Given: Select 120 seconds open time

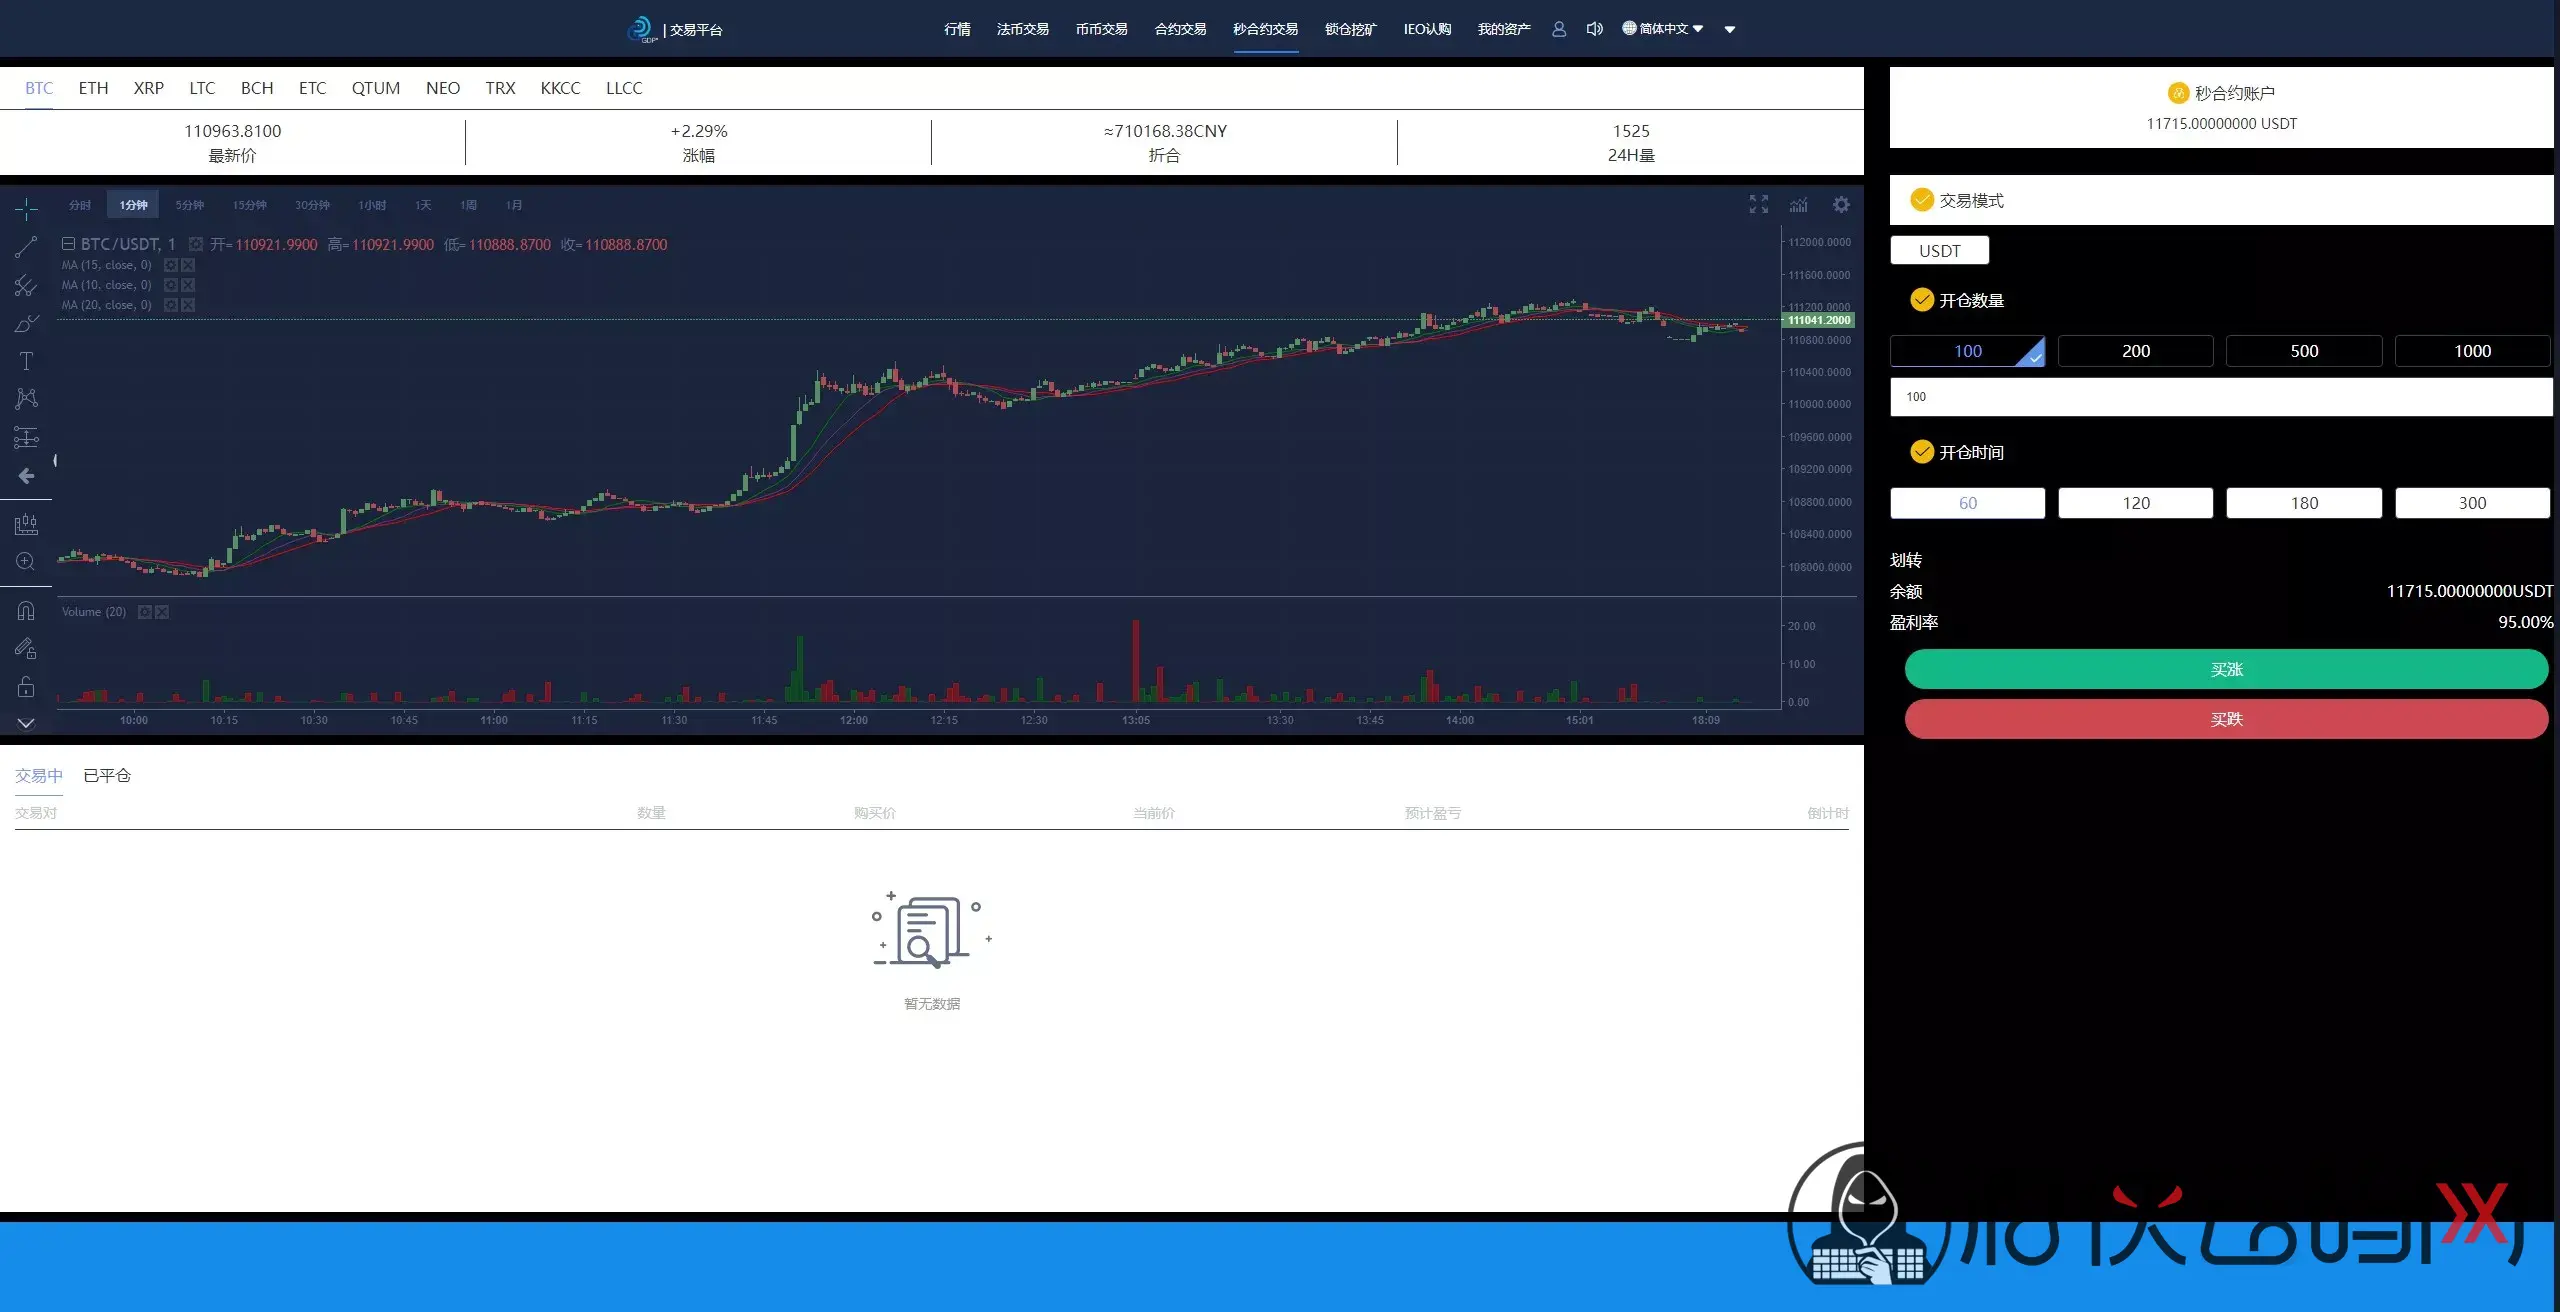Looking at the screenshot, I should coord(2135,503).
